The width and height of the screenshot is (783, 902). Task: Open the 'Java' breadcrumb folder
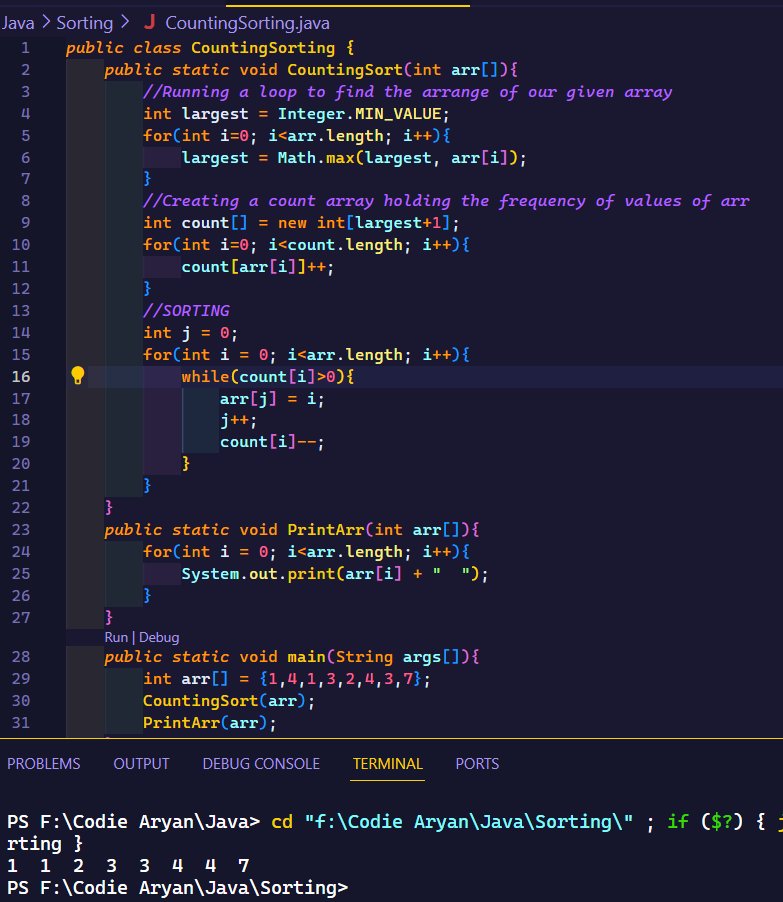[x=18, y=23]
